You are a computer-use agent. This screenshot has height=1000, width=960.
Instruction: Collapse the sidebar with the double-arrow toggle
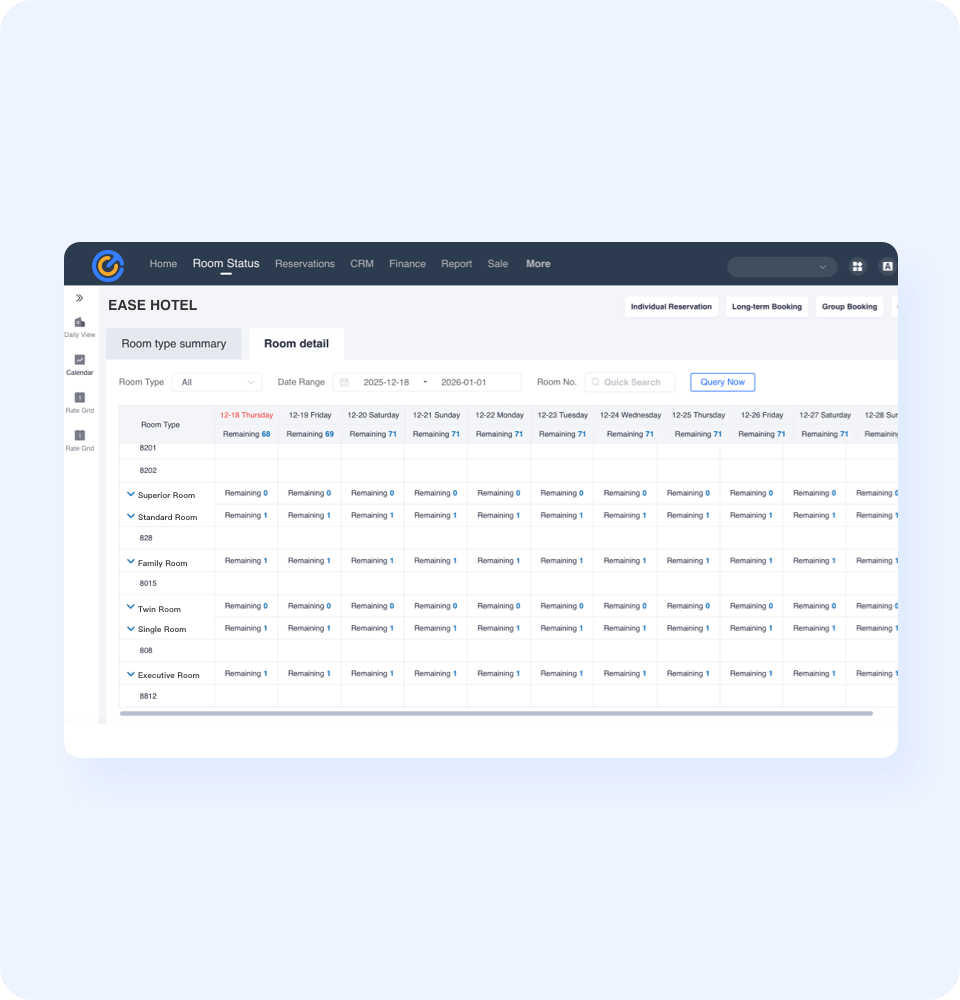click(79, 297)
